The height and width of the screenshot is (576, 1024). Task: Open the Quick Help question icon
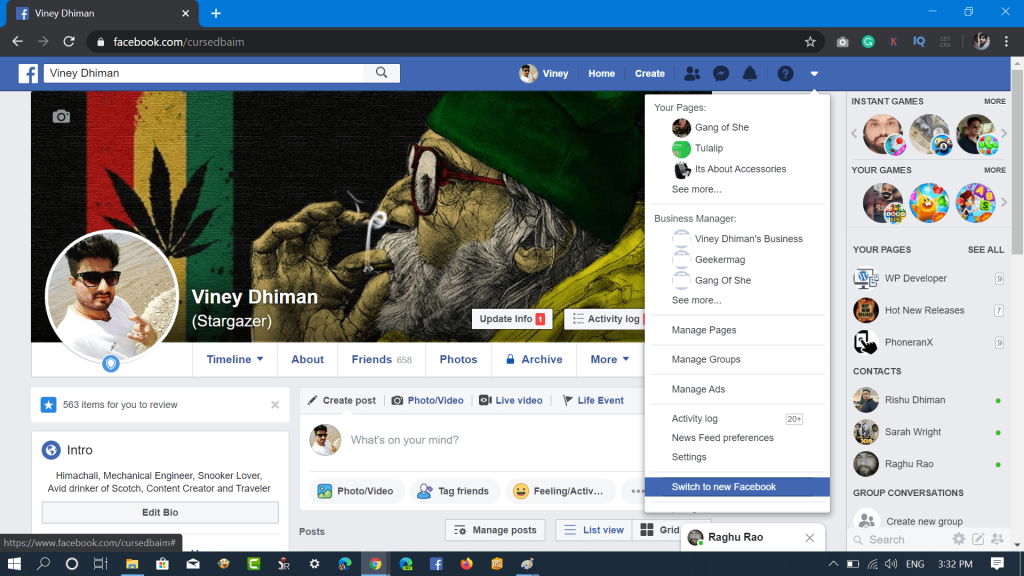click(x=785, y=74)
